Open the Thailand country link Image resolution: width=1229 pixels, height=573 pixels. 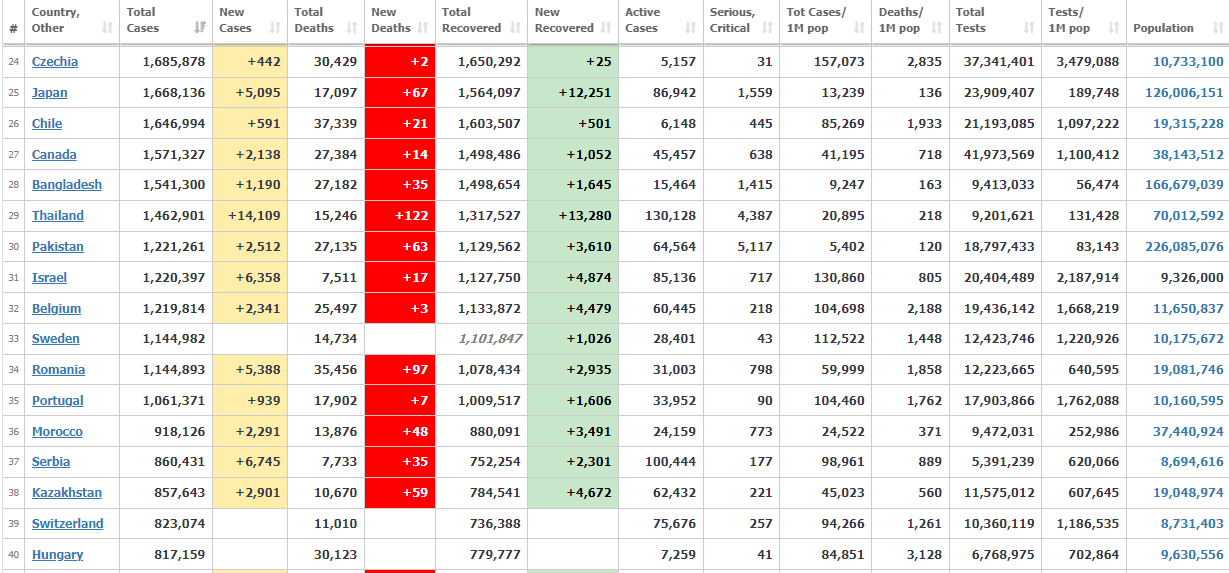pyautogui.click(x=58, y=216)
